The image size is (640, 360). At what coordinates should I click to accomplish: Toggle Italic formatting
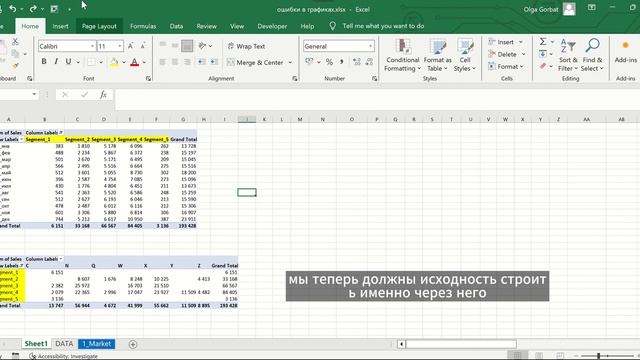point(56,62)
